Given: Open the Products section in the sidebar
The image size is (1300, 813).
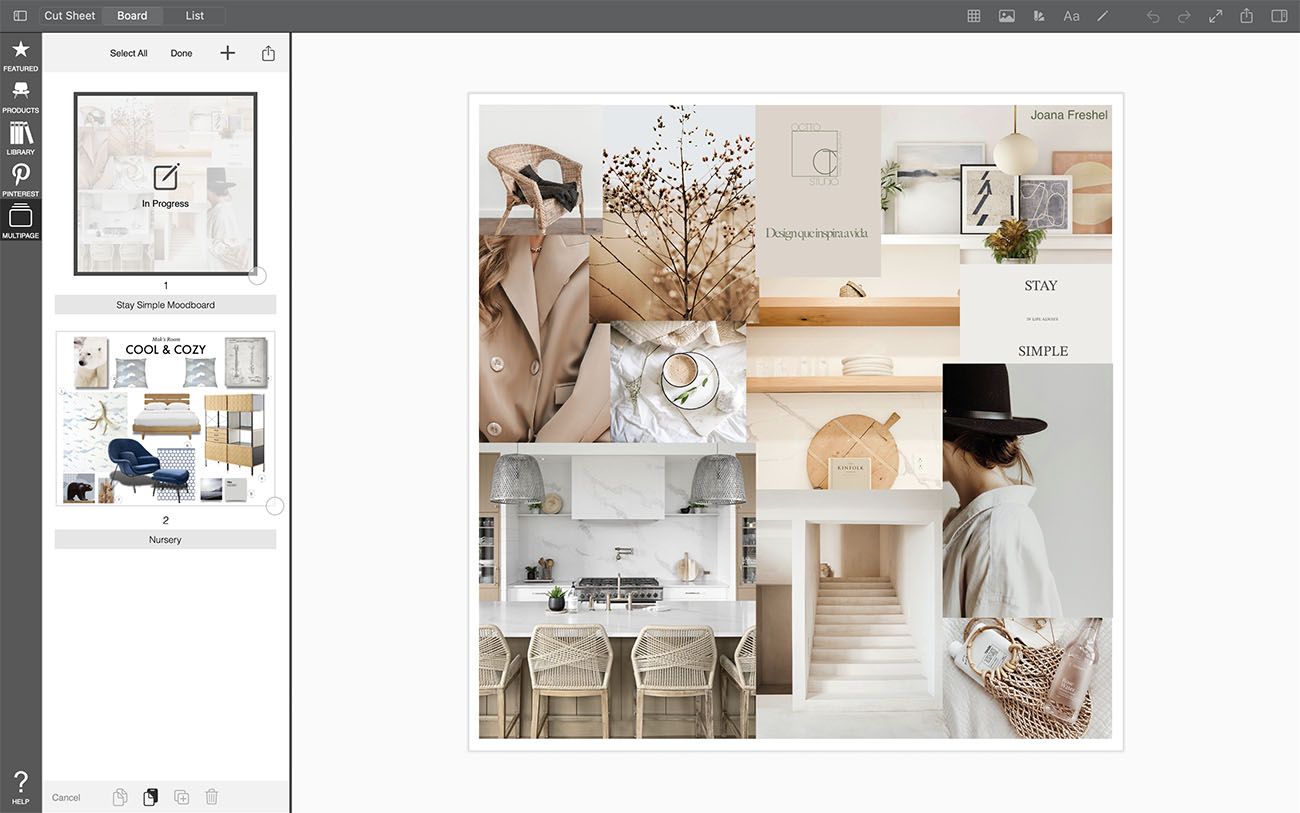Looking at the screenshot, I should [20, 97].
